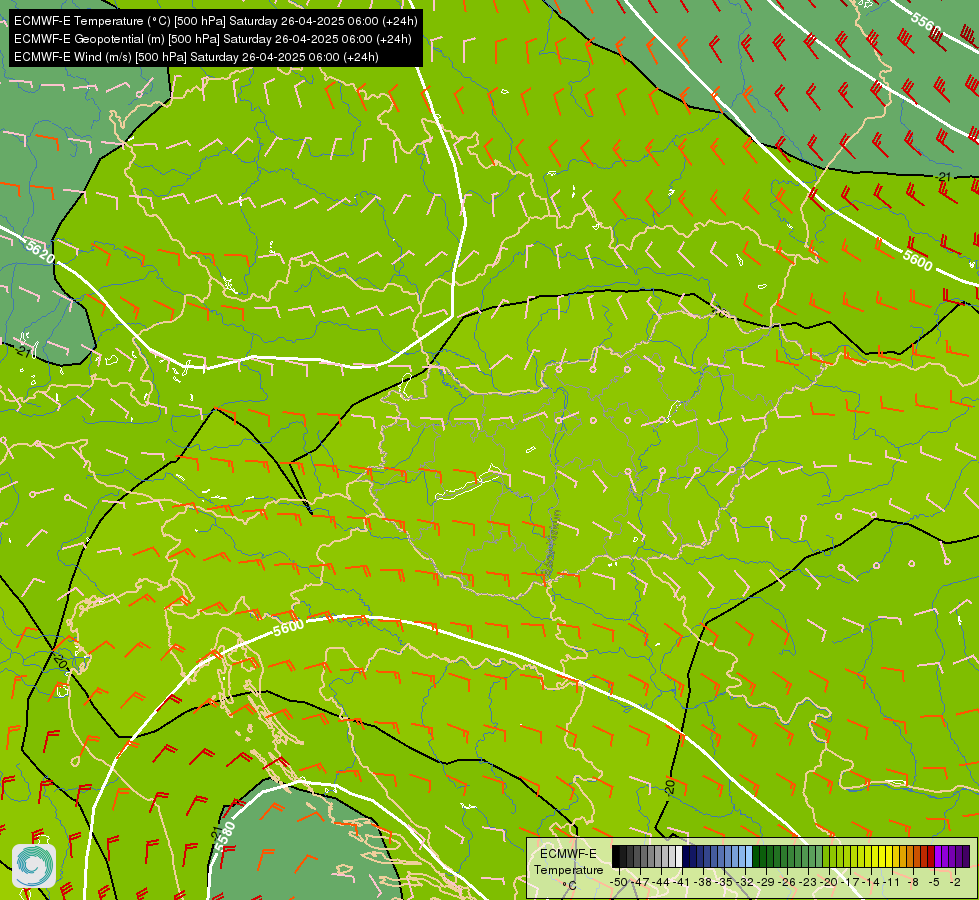Click the -41 value on the legend scale
This screenshot has width=979, height=900.
tap(682, 882)
